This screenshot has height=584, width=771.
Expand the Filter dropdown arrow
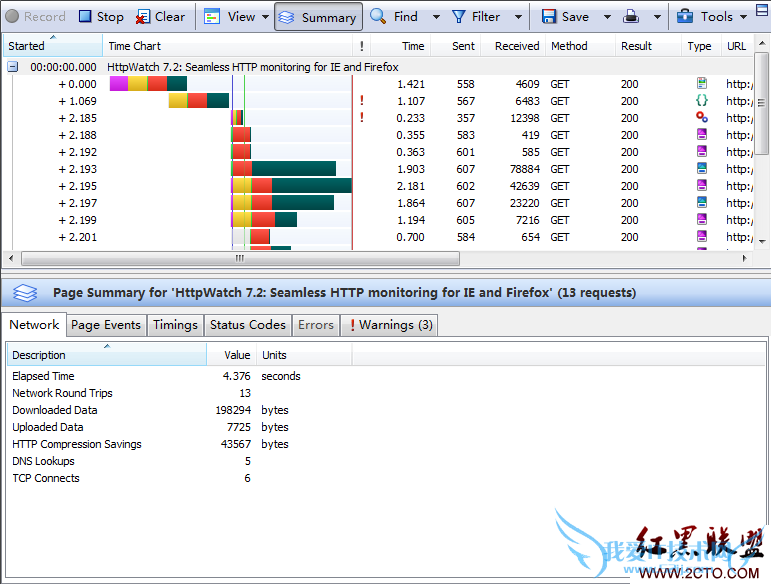coord(518,17)
